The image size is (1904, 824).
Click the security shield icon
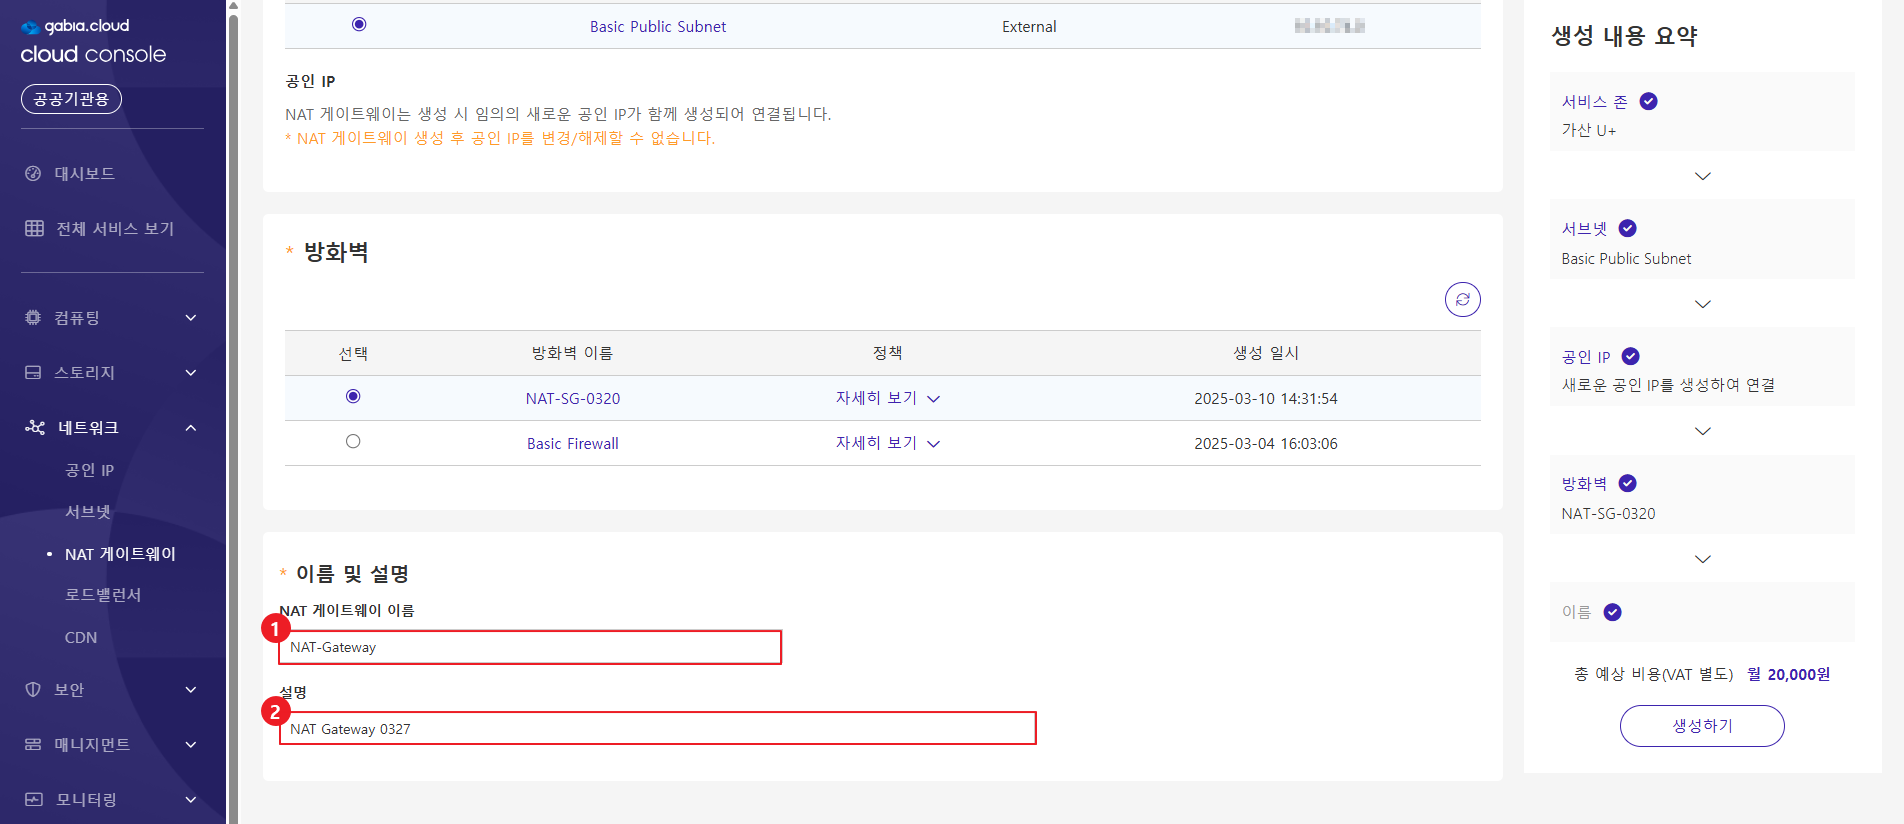pyautogui.click(x=33, y=689)
